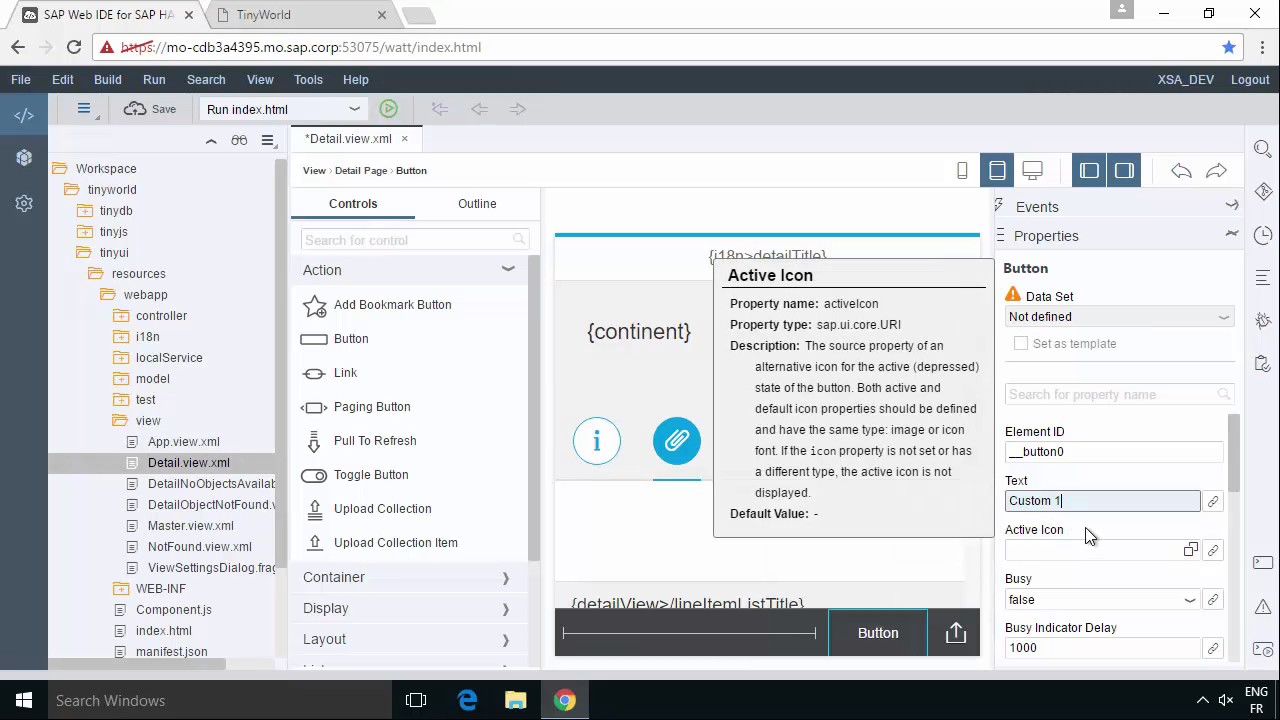This screenshot has height=720, width=1280.
Task: Open the Search pane magnifier icon
Action: 1263,149
